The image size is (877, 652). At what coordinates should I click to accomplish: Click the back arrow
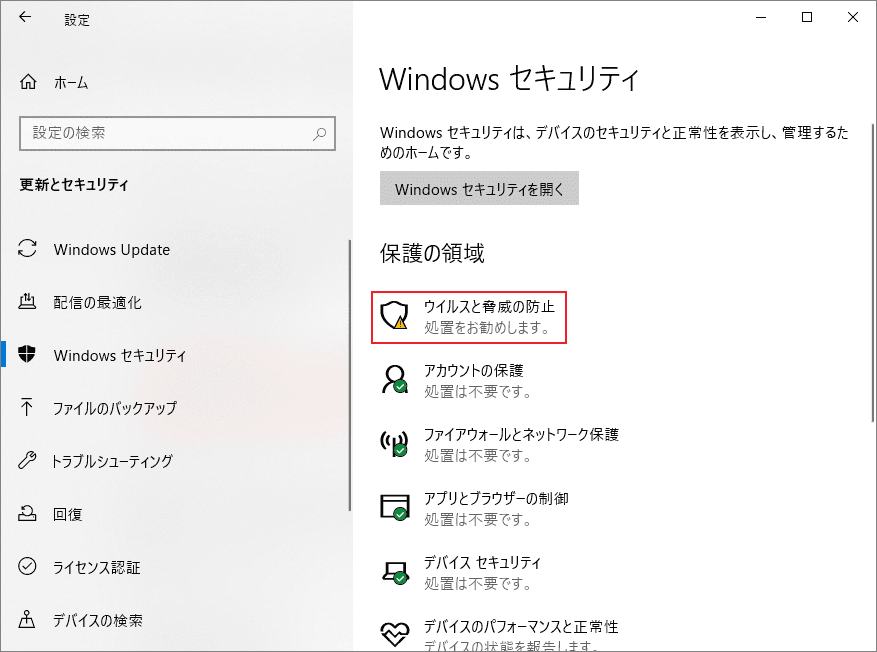tap(22, 17)
